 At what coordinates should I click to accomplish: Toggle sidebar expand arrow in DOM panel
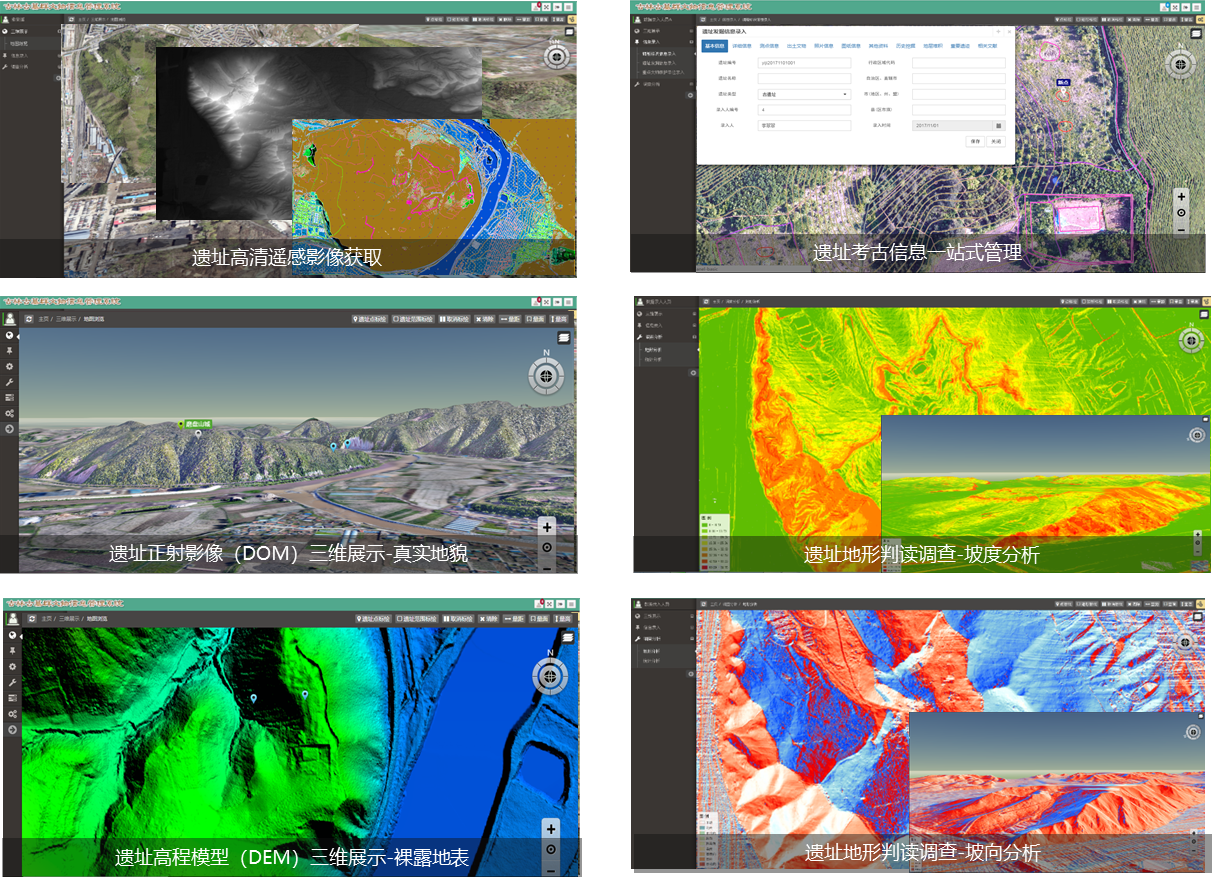tap(10, 429)
